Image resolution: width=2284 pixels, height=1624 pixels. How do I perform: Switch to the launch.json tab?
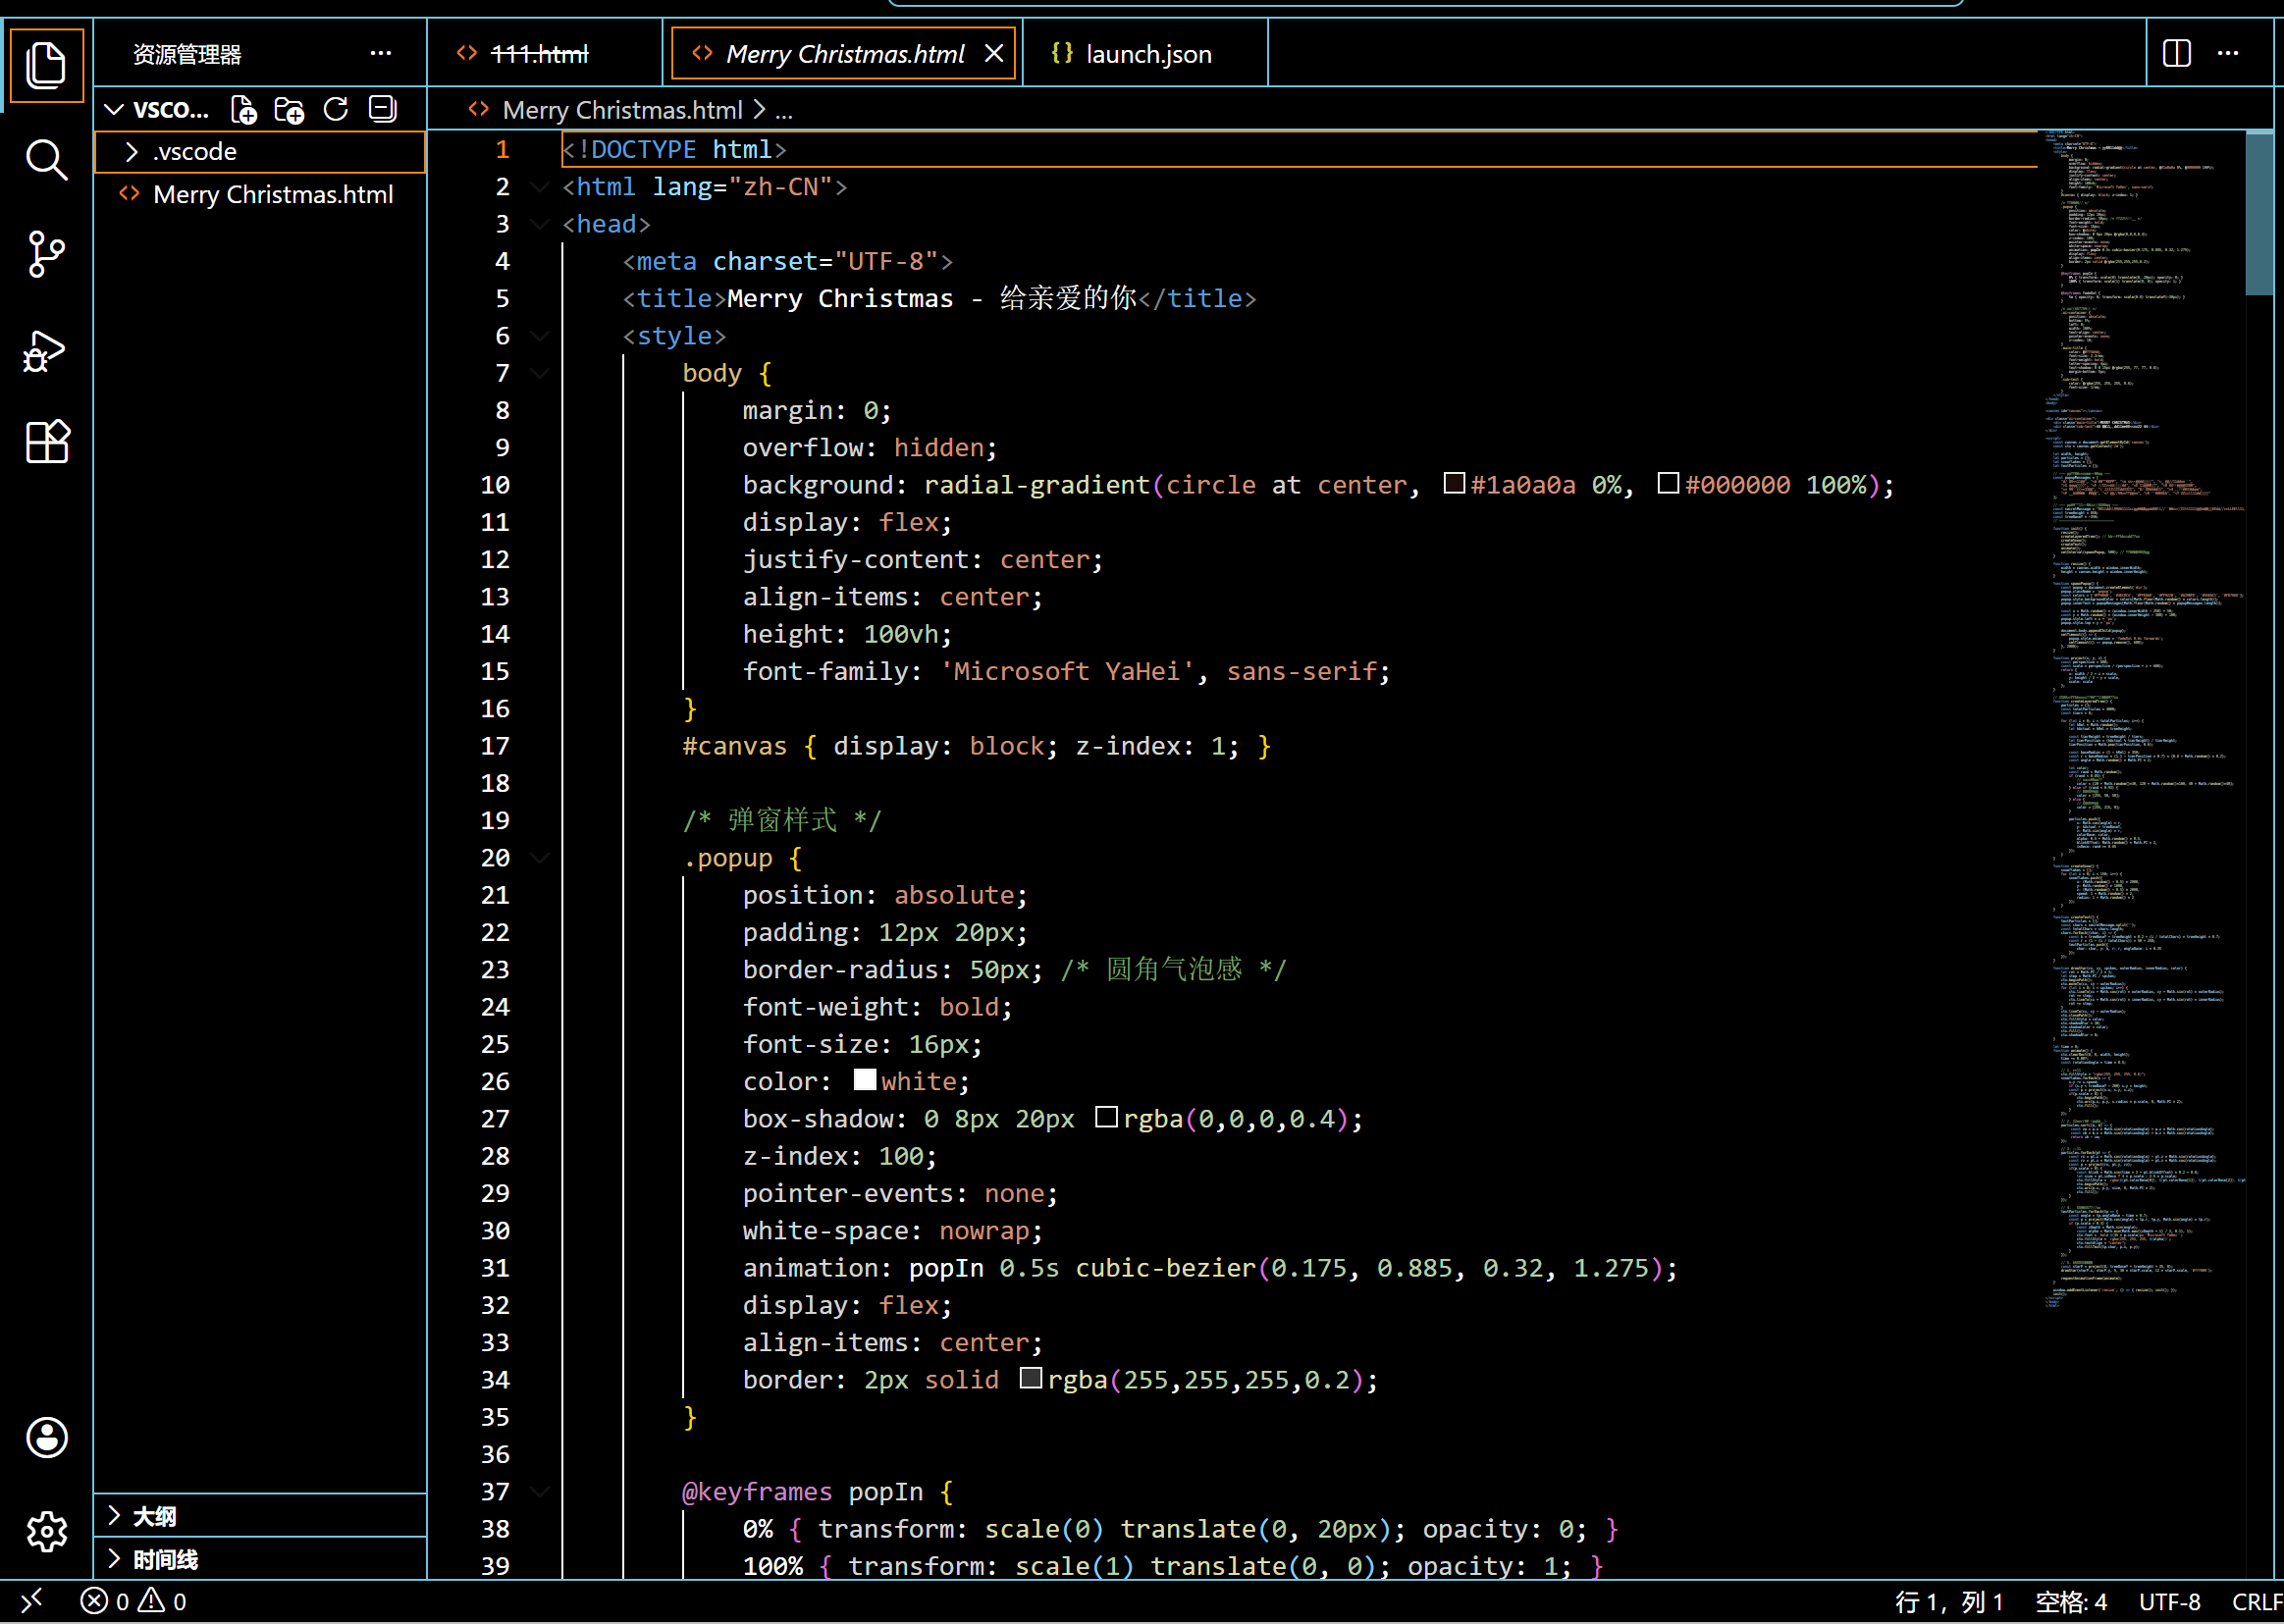click(x=1147, y=54)
